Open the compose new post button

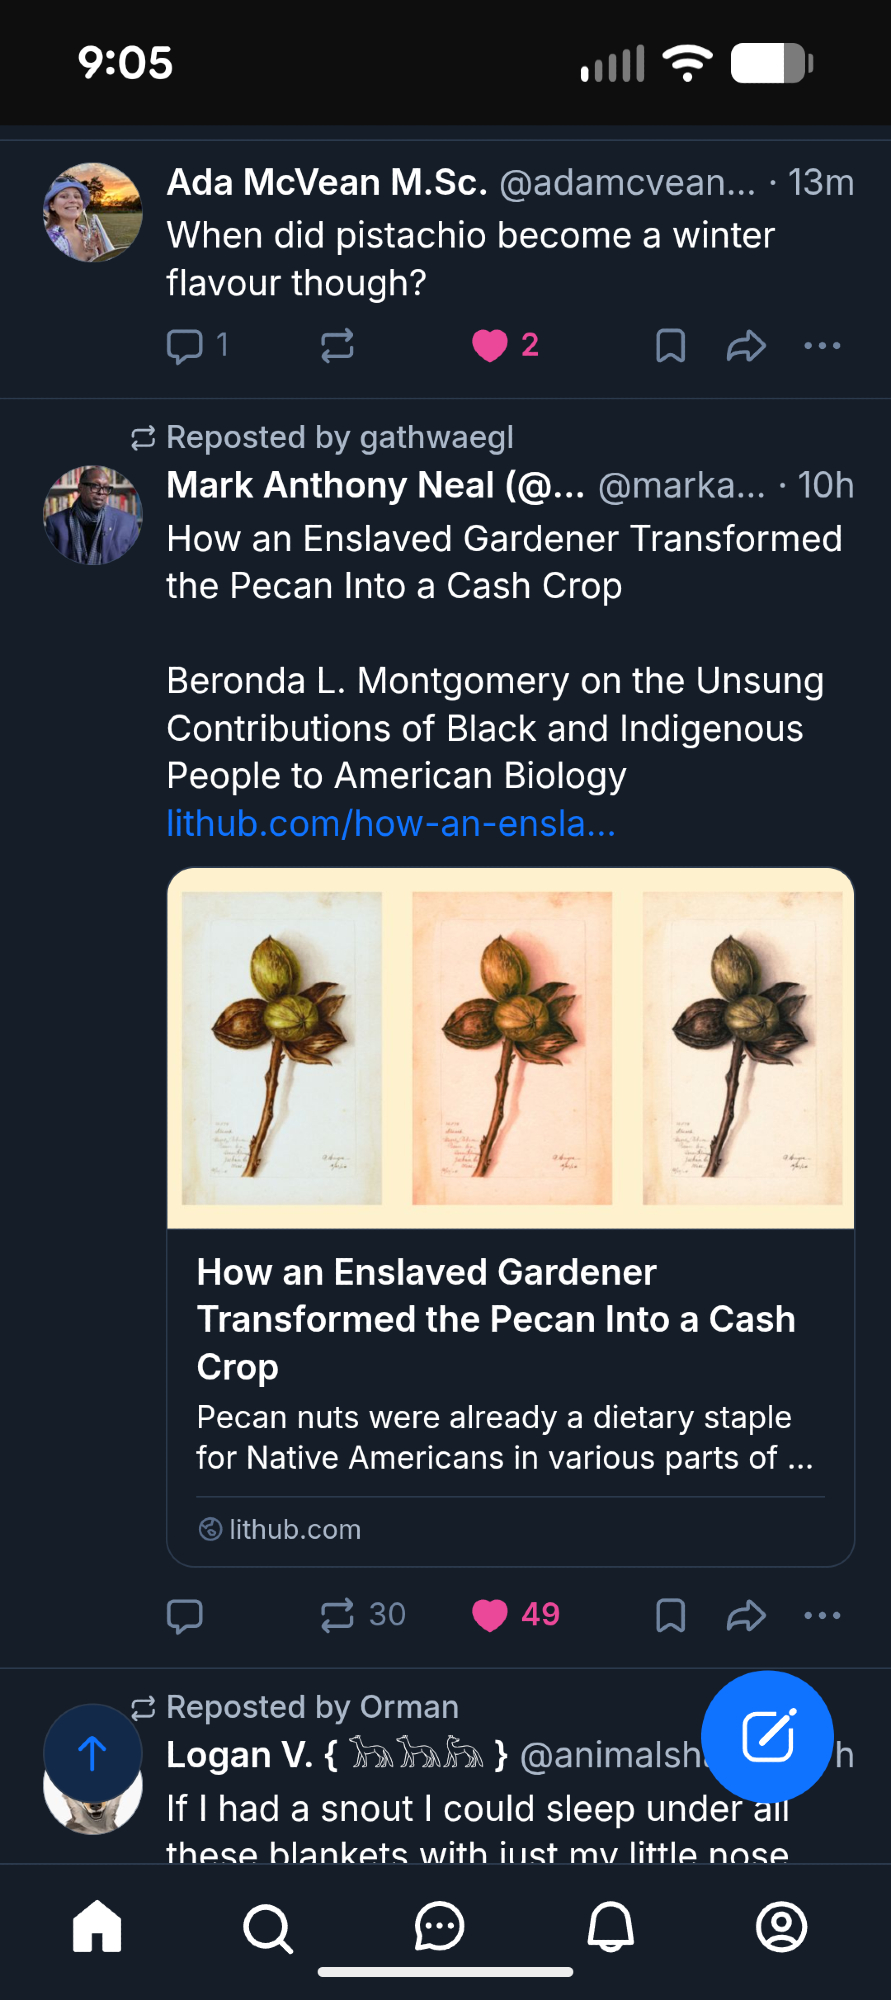(x=767, y=1736)
